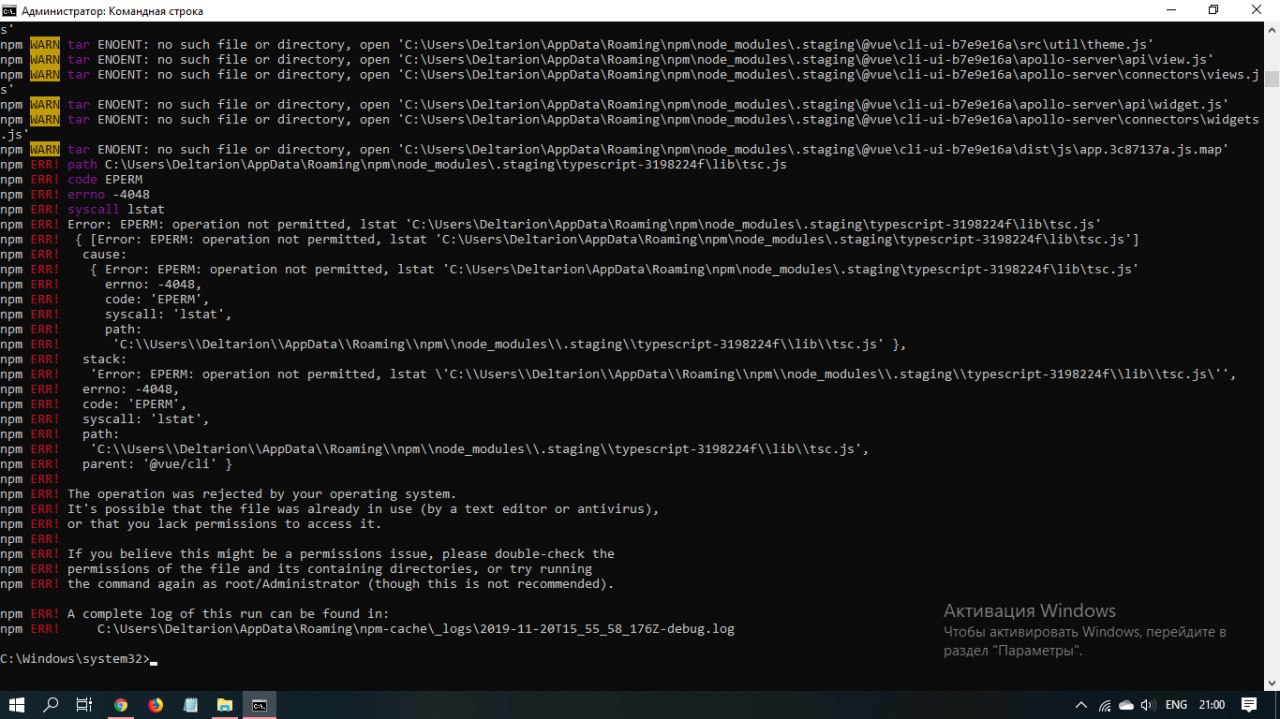Click 'The operation was rejected by your operating system.'
This screenshot has height=719, width=1280.
point(261,494)
